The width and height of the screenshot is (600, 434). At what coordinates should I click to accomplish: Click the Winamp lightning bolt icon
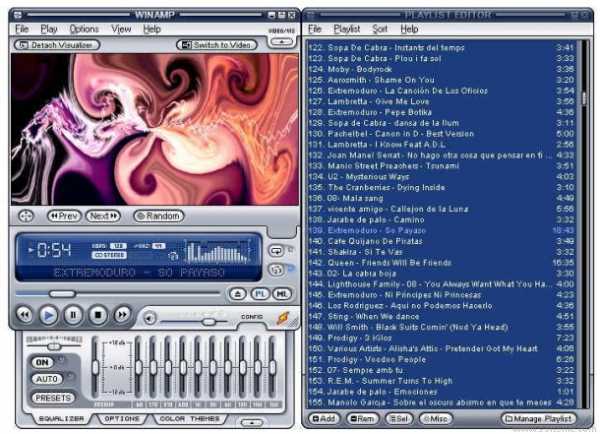tap(283, 318)
